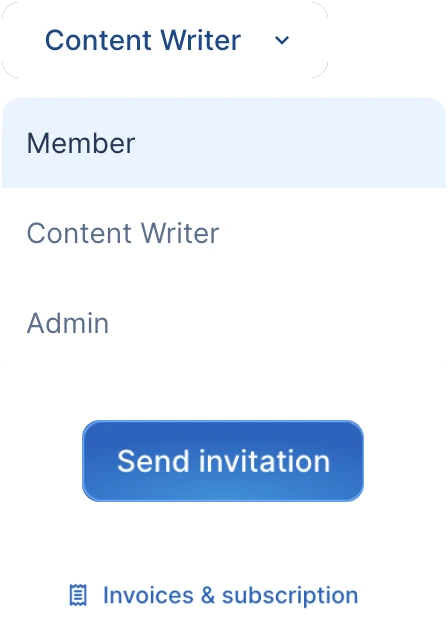448x628 pixels.
Task: Select the highlighted Member entry
Action: click(224, 143)
